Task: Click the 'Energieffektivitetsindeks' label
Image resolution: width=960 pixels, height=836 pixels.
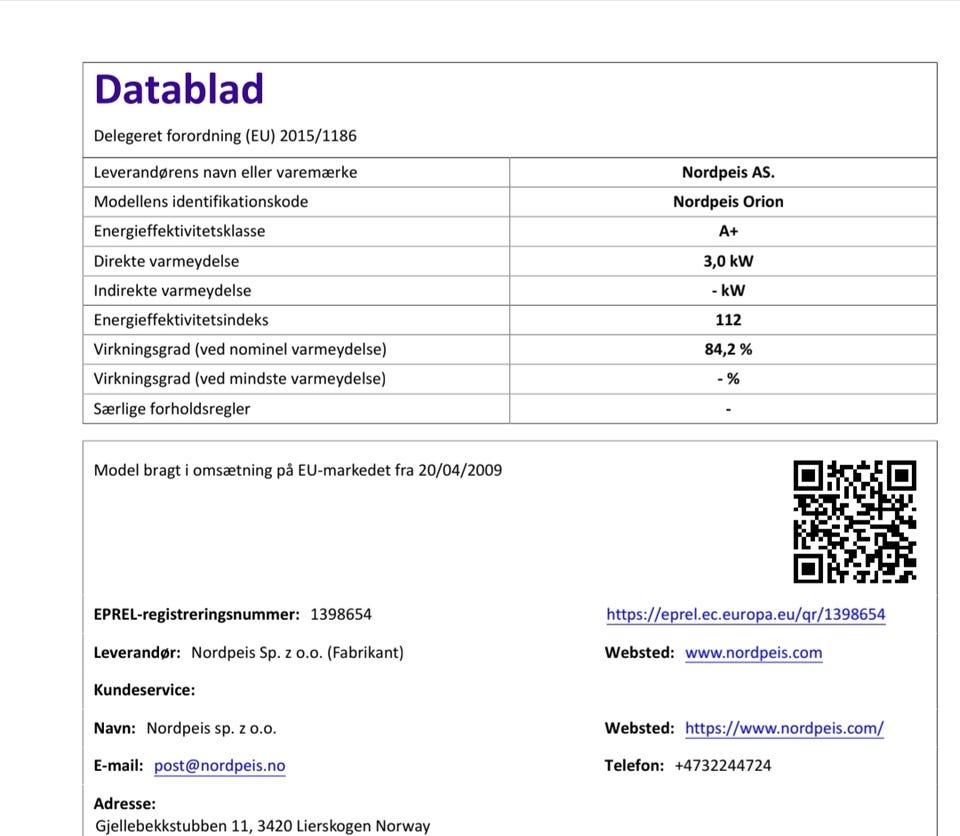Action: [181, 320]
